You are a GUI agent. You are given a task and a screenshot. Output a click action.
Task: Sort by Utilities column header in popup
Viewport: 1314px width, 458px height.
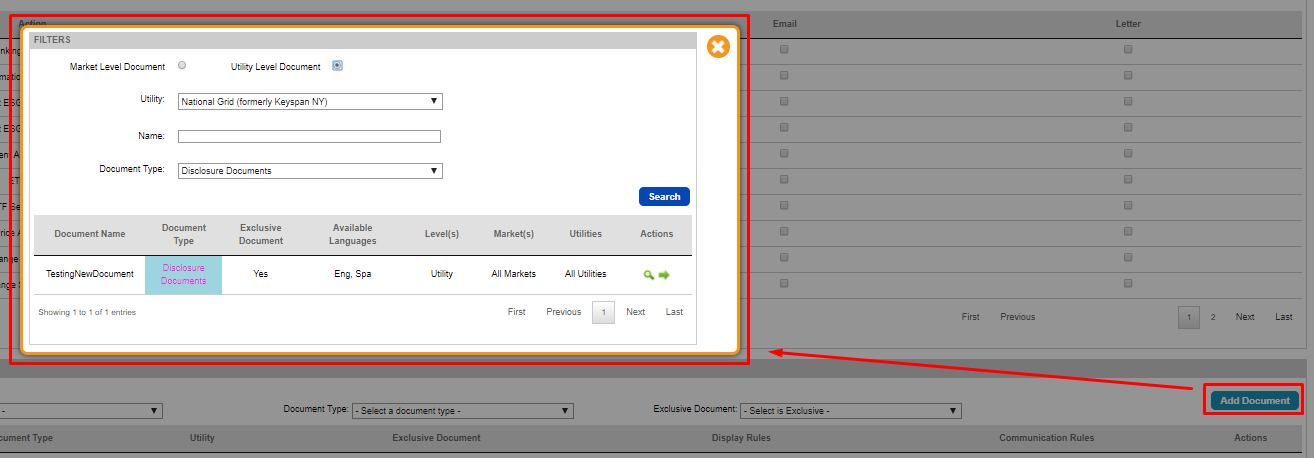(586, 234)
